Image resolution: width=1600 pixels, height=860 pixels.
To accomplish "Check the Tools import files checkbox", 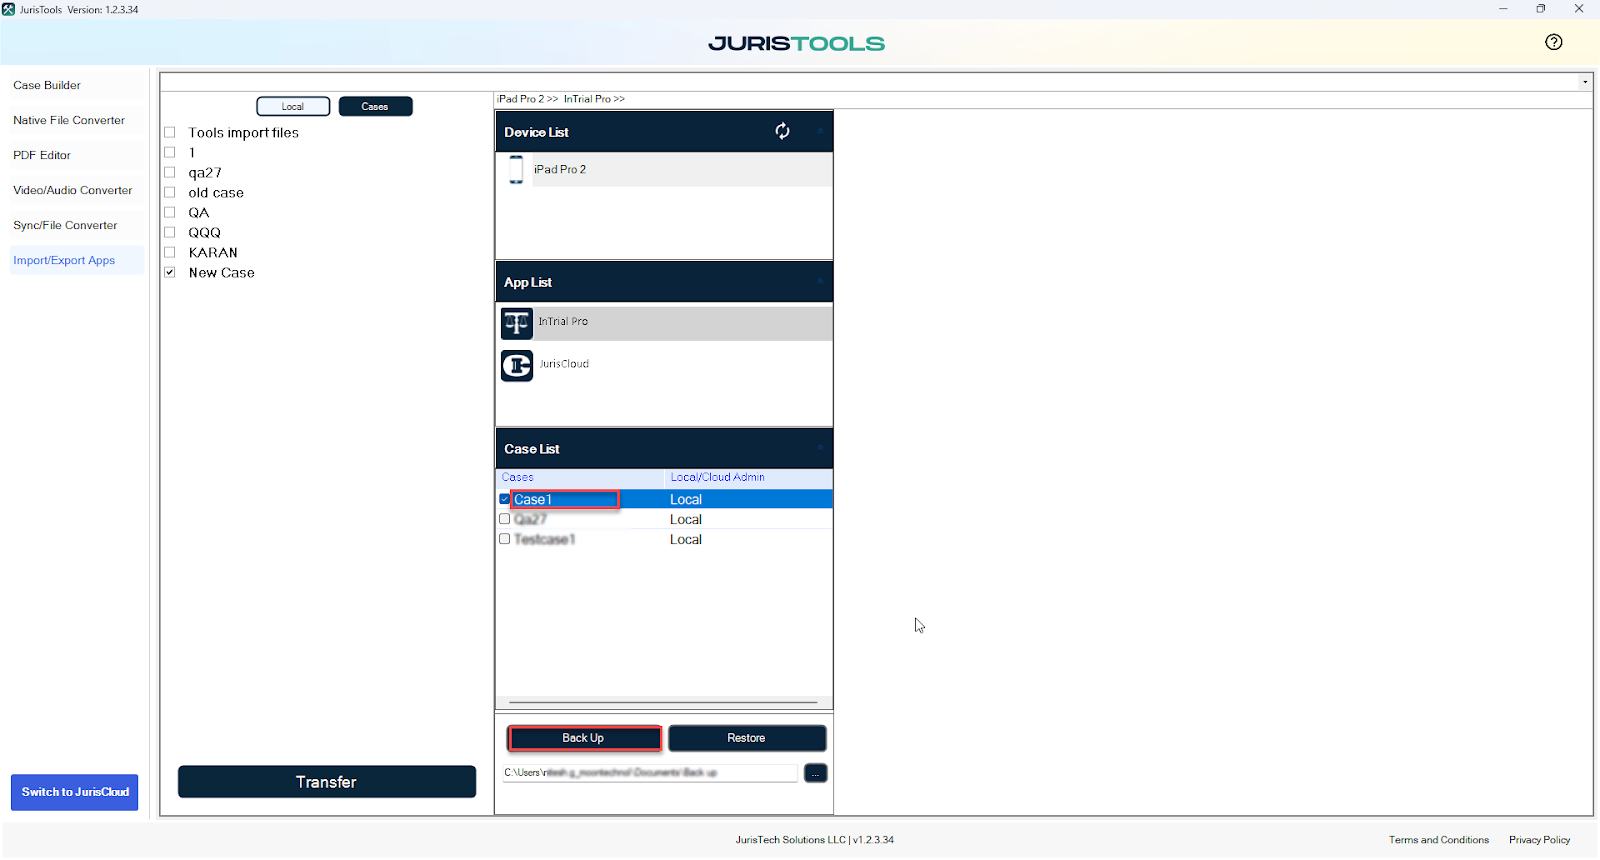I will coord(170,132).
